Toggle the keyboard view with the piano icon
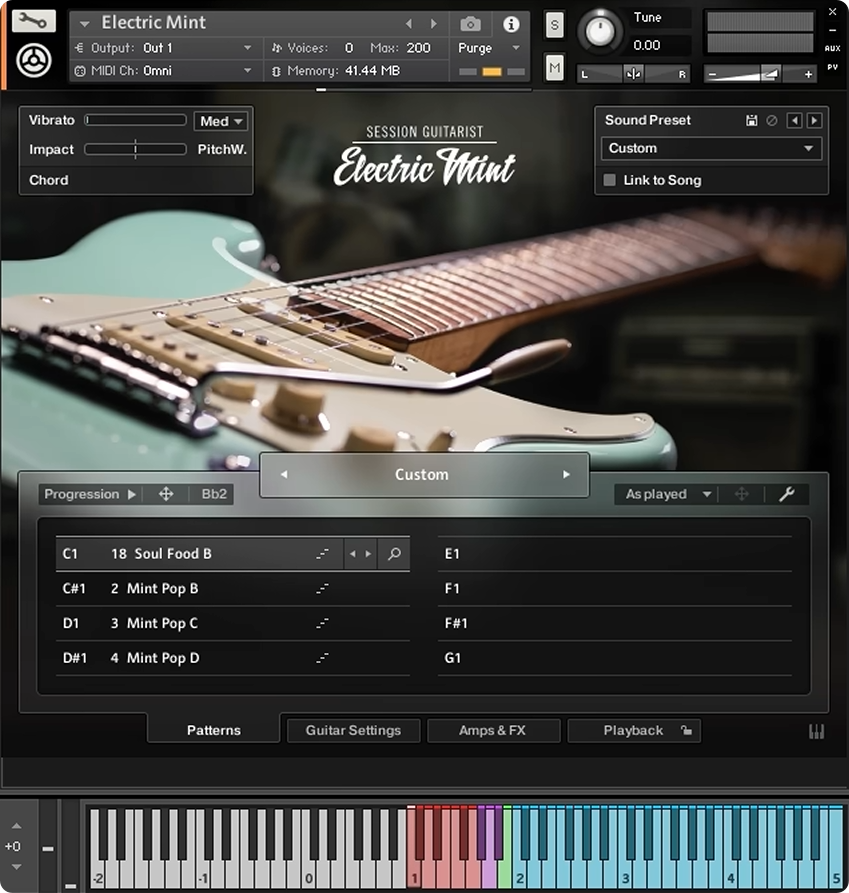The width and height of the screenshot is (849, 893). (x=816, y=731)
